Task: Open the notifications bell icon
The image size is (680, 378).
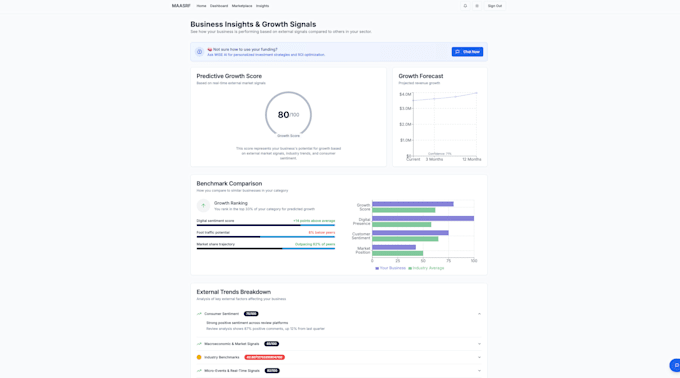Action: click(x=465, y=6)
